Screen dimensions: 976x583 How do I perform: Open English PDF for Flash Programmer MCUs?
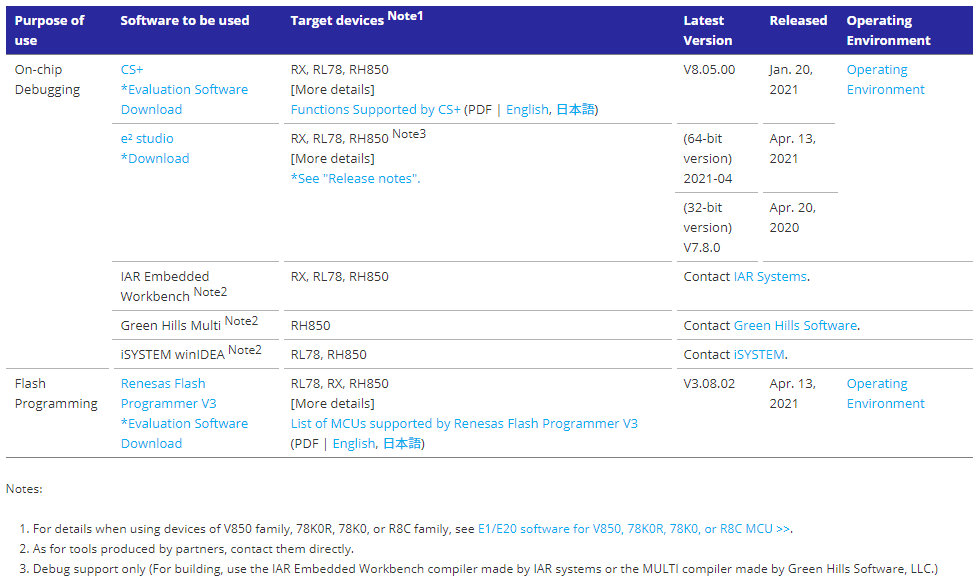point(354,444)
